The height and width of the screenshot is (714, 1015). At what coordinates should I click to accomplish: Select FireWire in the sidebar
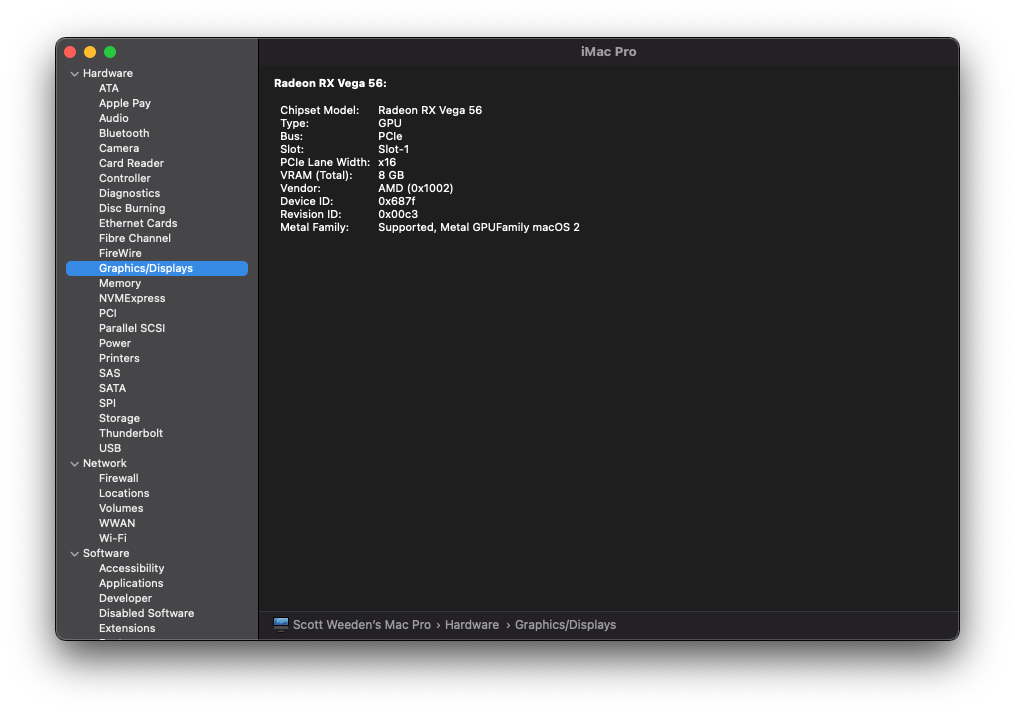[120, 253]
